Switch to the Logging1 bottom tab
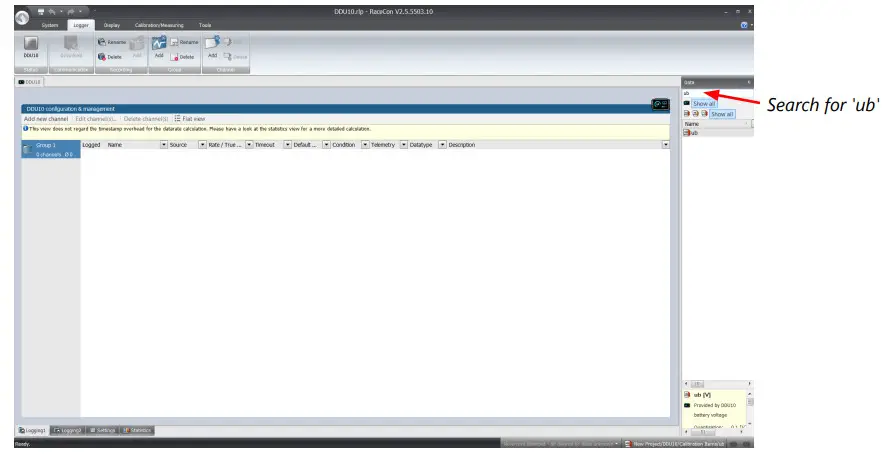The image size is (887, 459). (33, 431)
